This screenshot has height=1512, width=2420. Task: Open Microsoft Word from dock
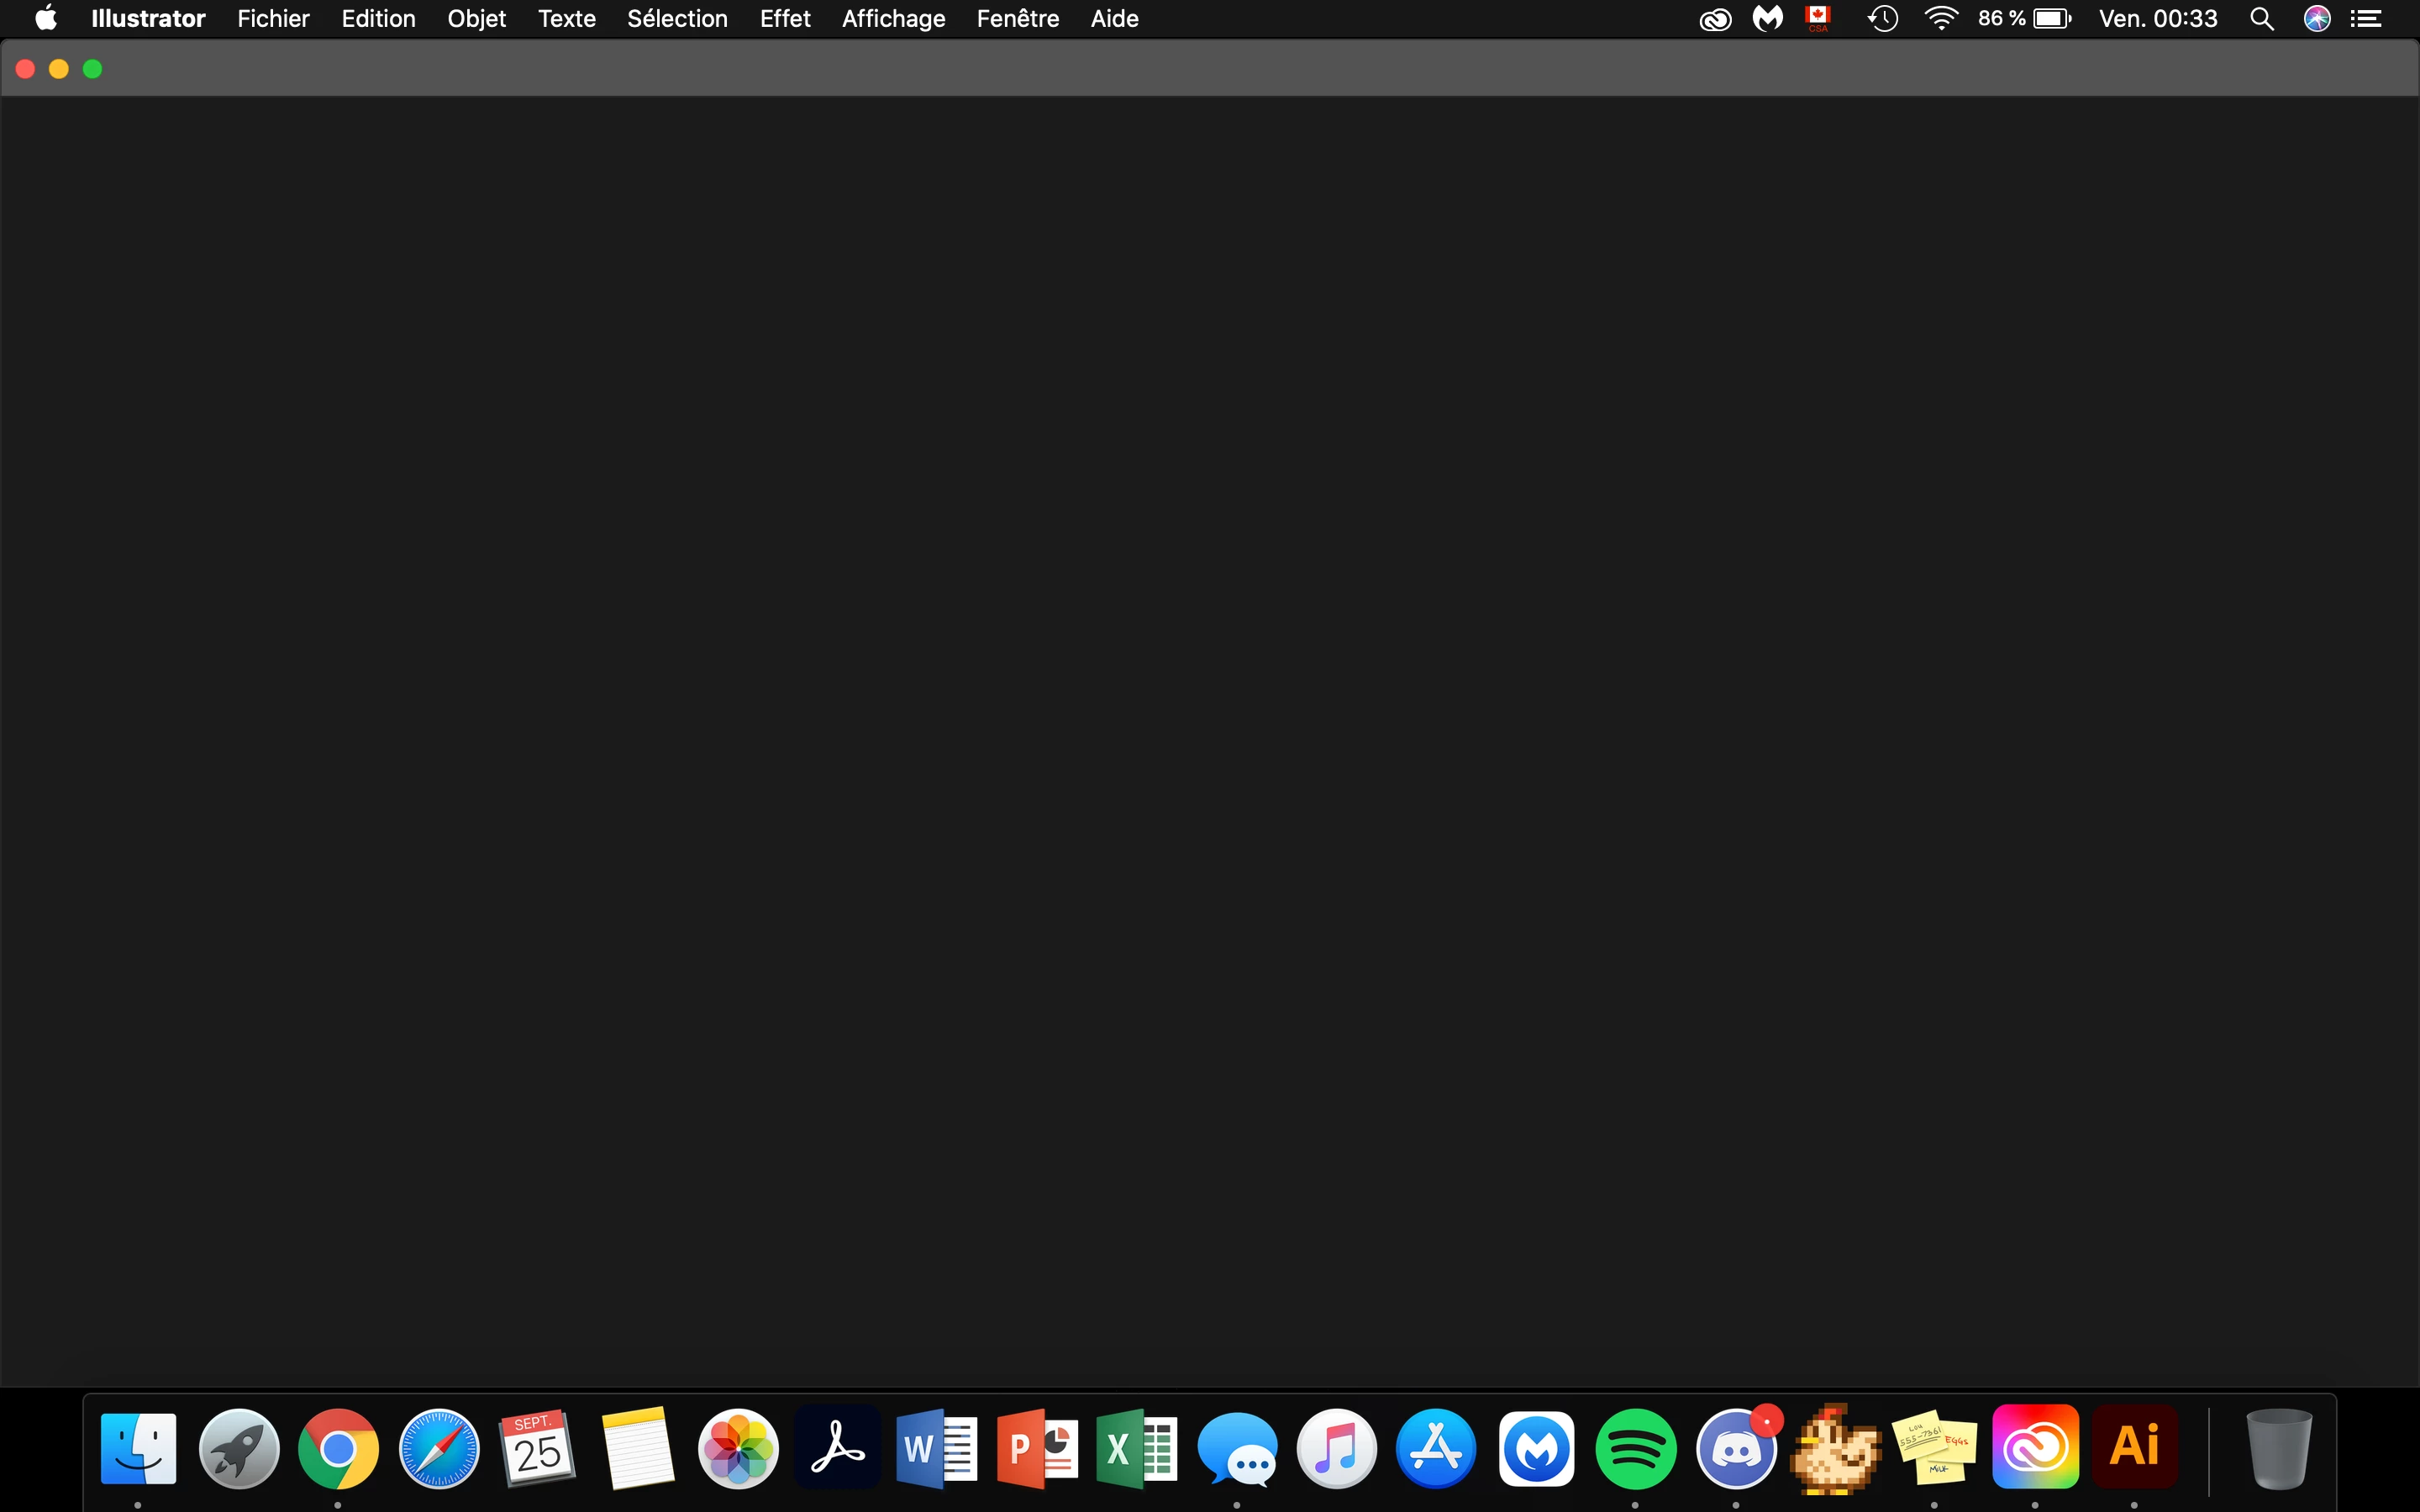pyautogui.click(x=936, y=1447)
